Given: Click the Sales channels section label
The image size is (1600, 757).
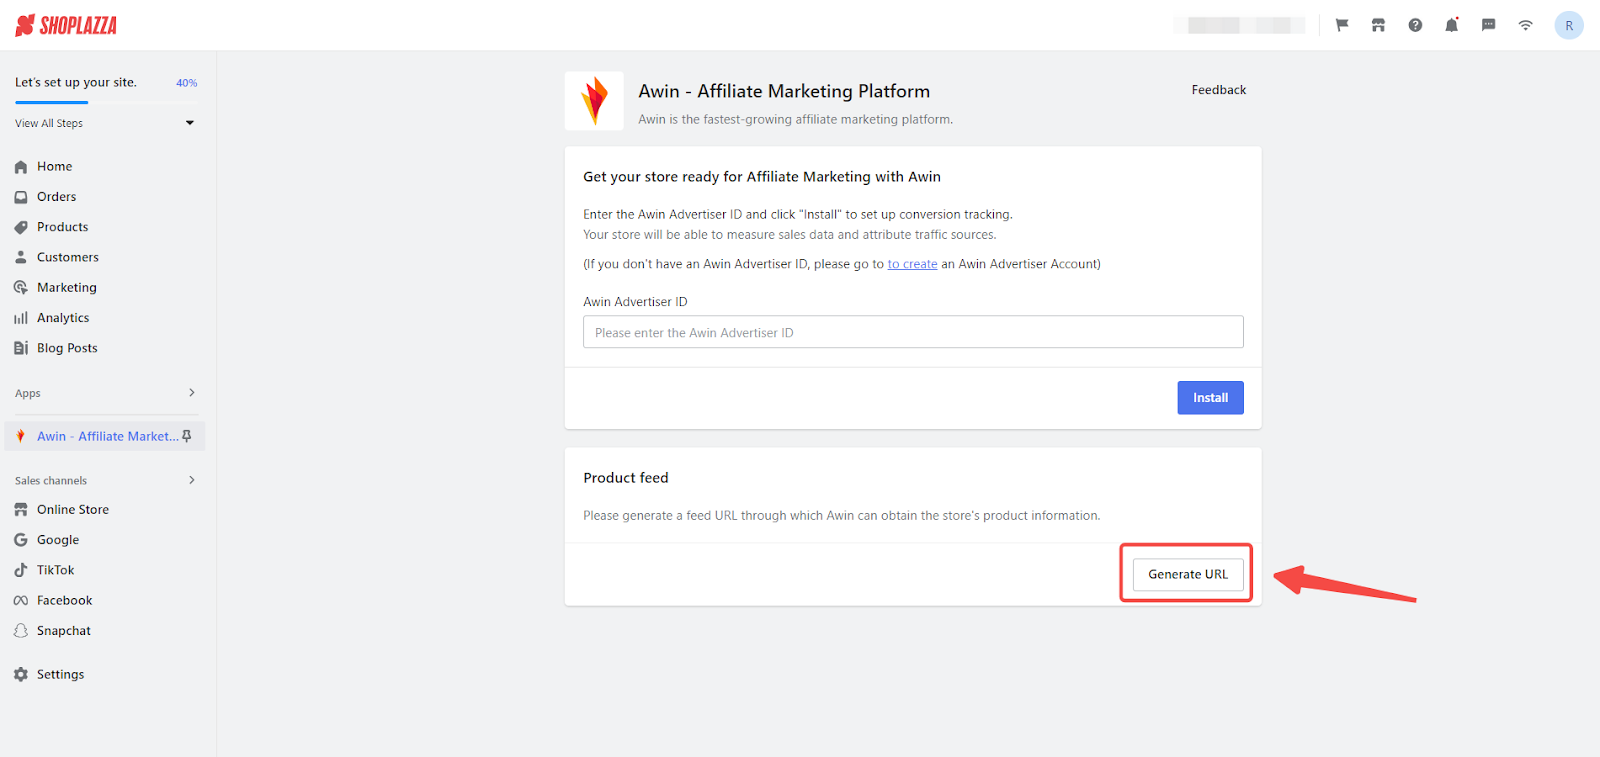Looking at the screenshot, I should (51, 481).
